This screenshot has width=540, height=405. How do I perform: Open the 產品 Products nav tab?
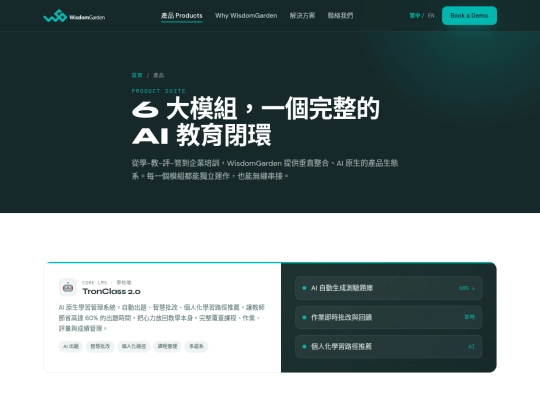click(181, 15)
